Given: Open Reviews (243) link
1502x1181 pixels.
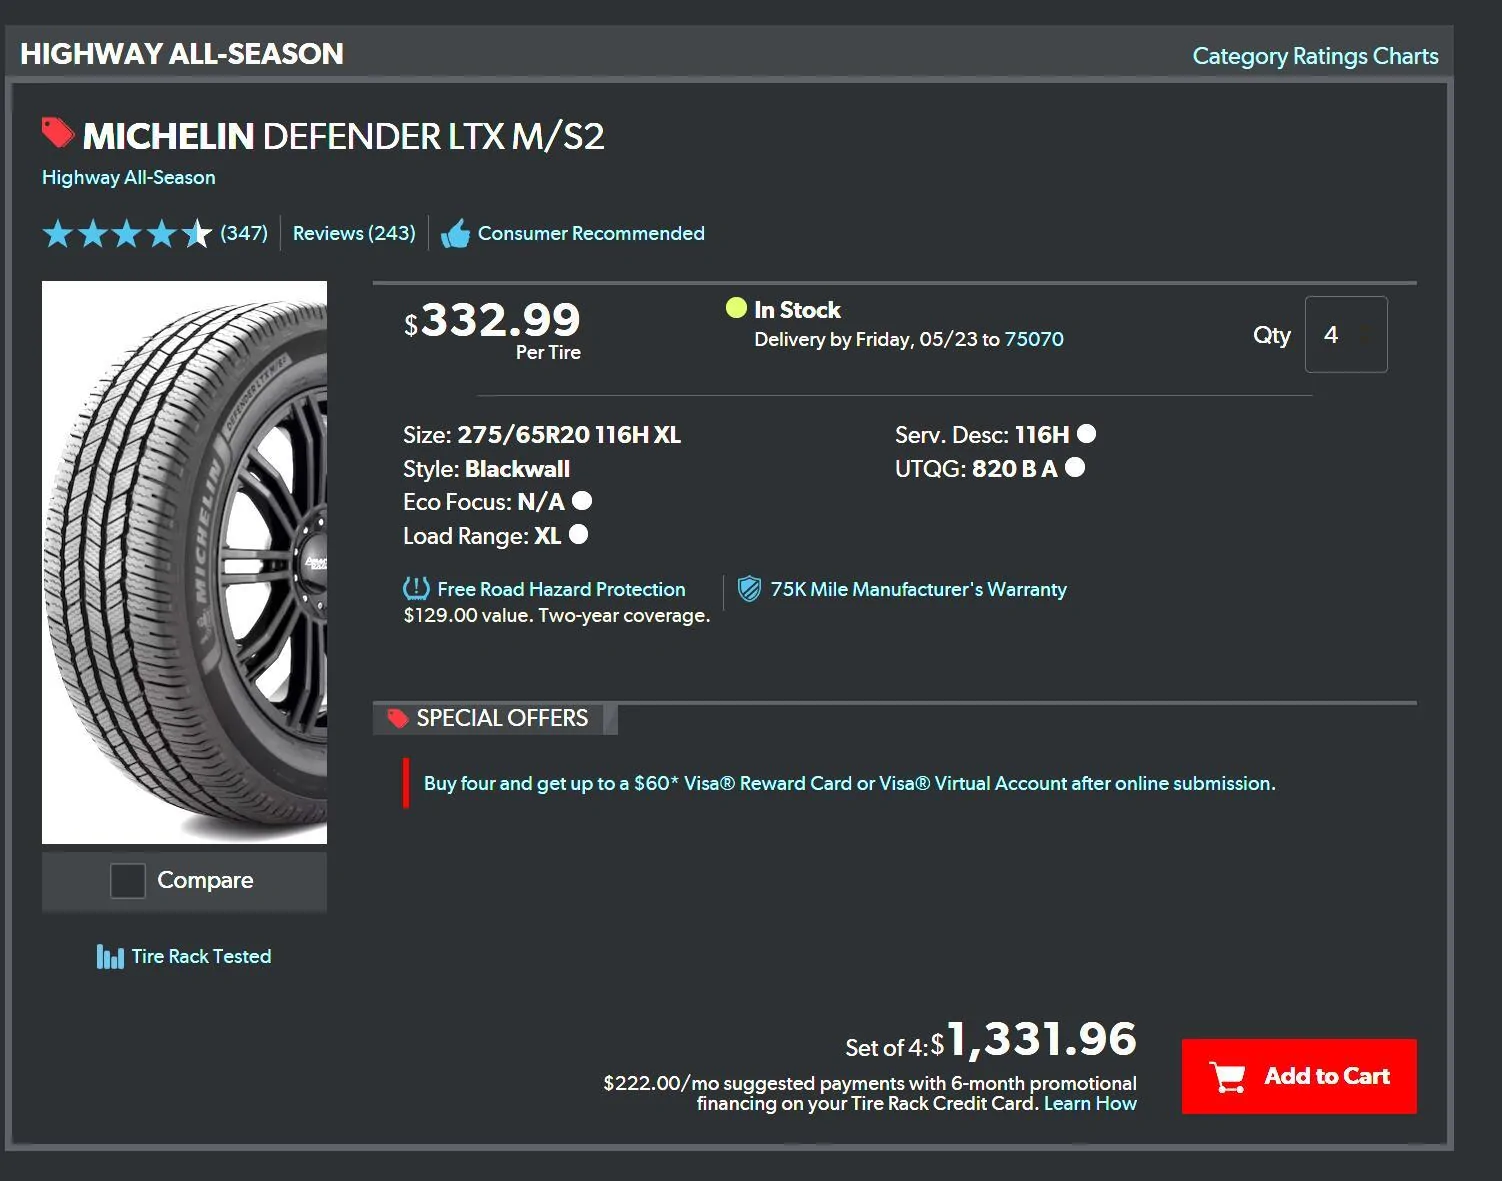Looking at the screenshot, I should coord(354,233).
